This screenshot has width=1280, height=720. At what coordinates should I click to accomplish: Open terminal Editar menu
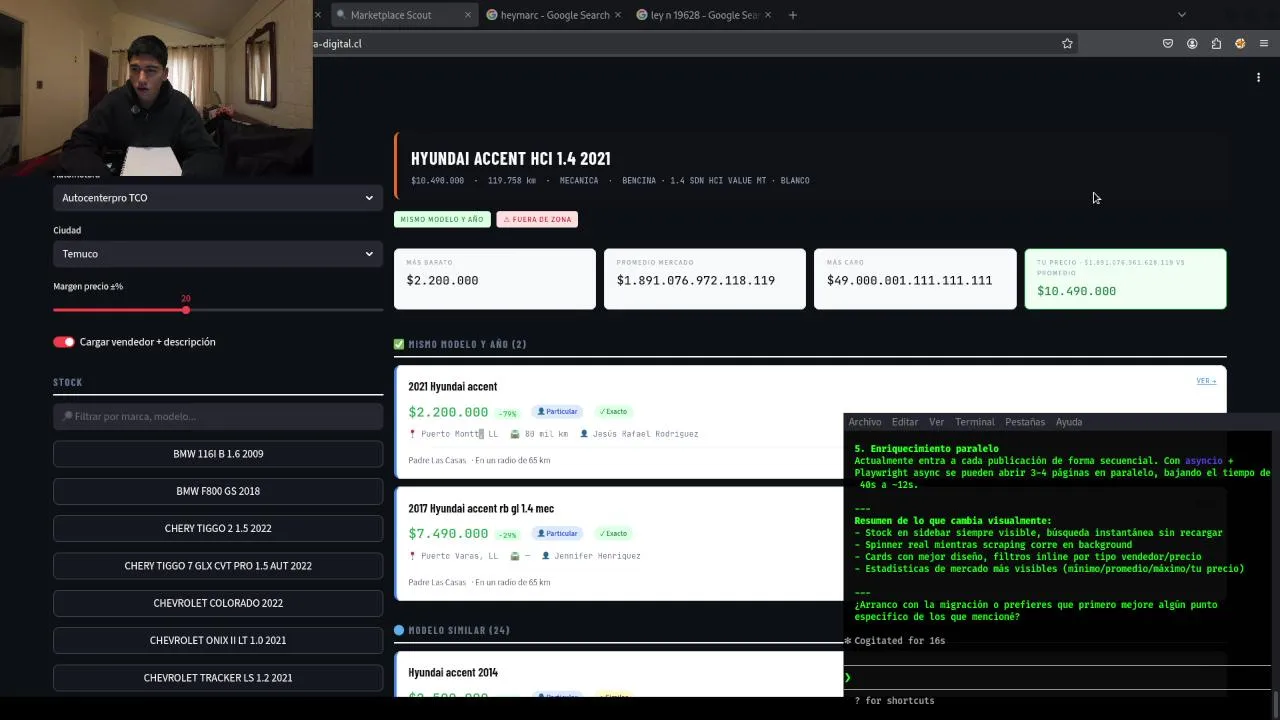pyautogui.click(x=905, y=422)
